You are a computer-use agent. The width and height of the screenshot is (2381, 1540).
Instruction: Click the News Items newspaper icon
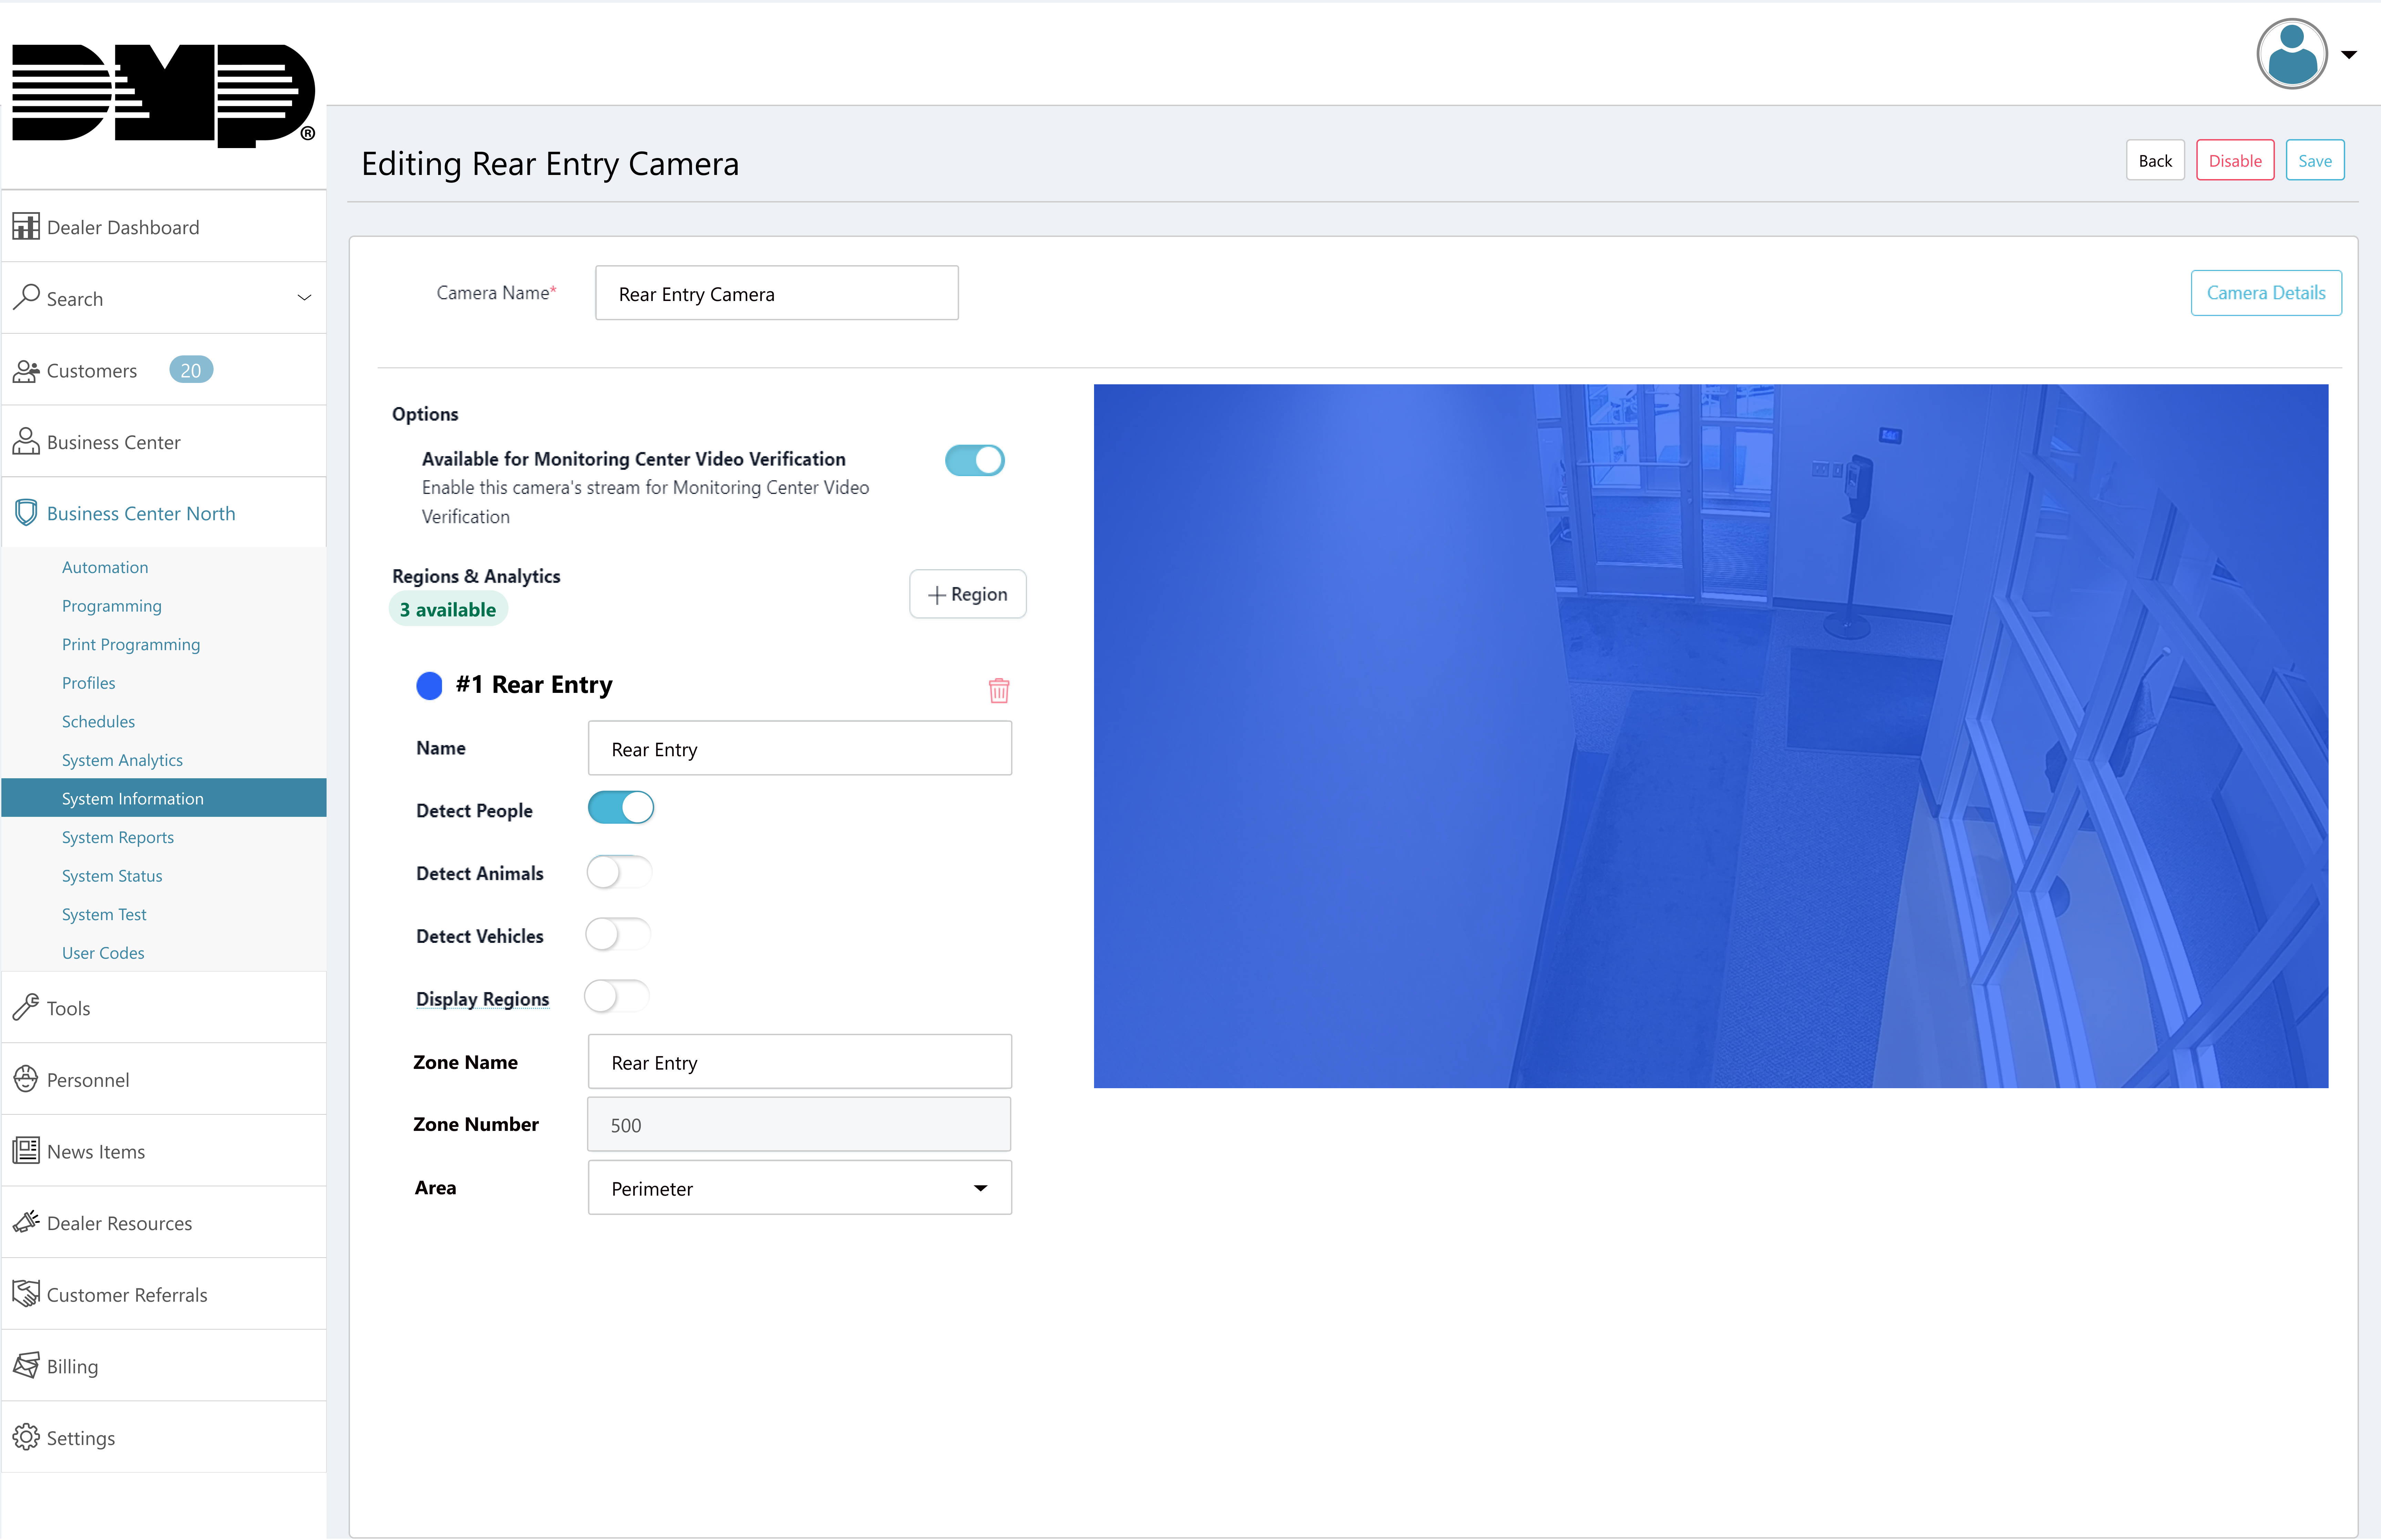(26, 1150)
